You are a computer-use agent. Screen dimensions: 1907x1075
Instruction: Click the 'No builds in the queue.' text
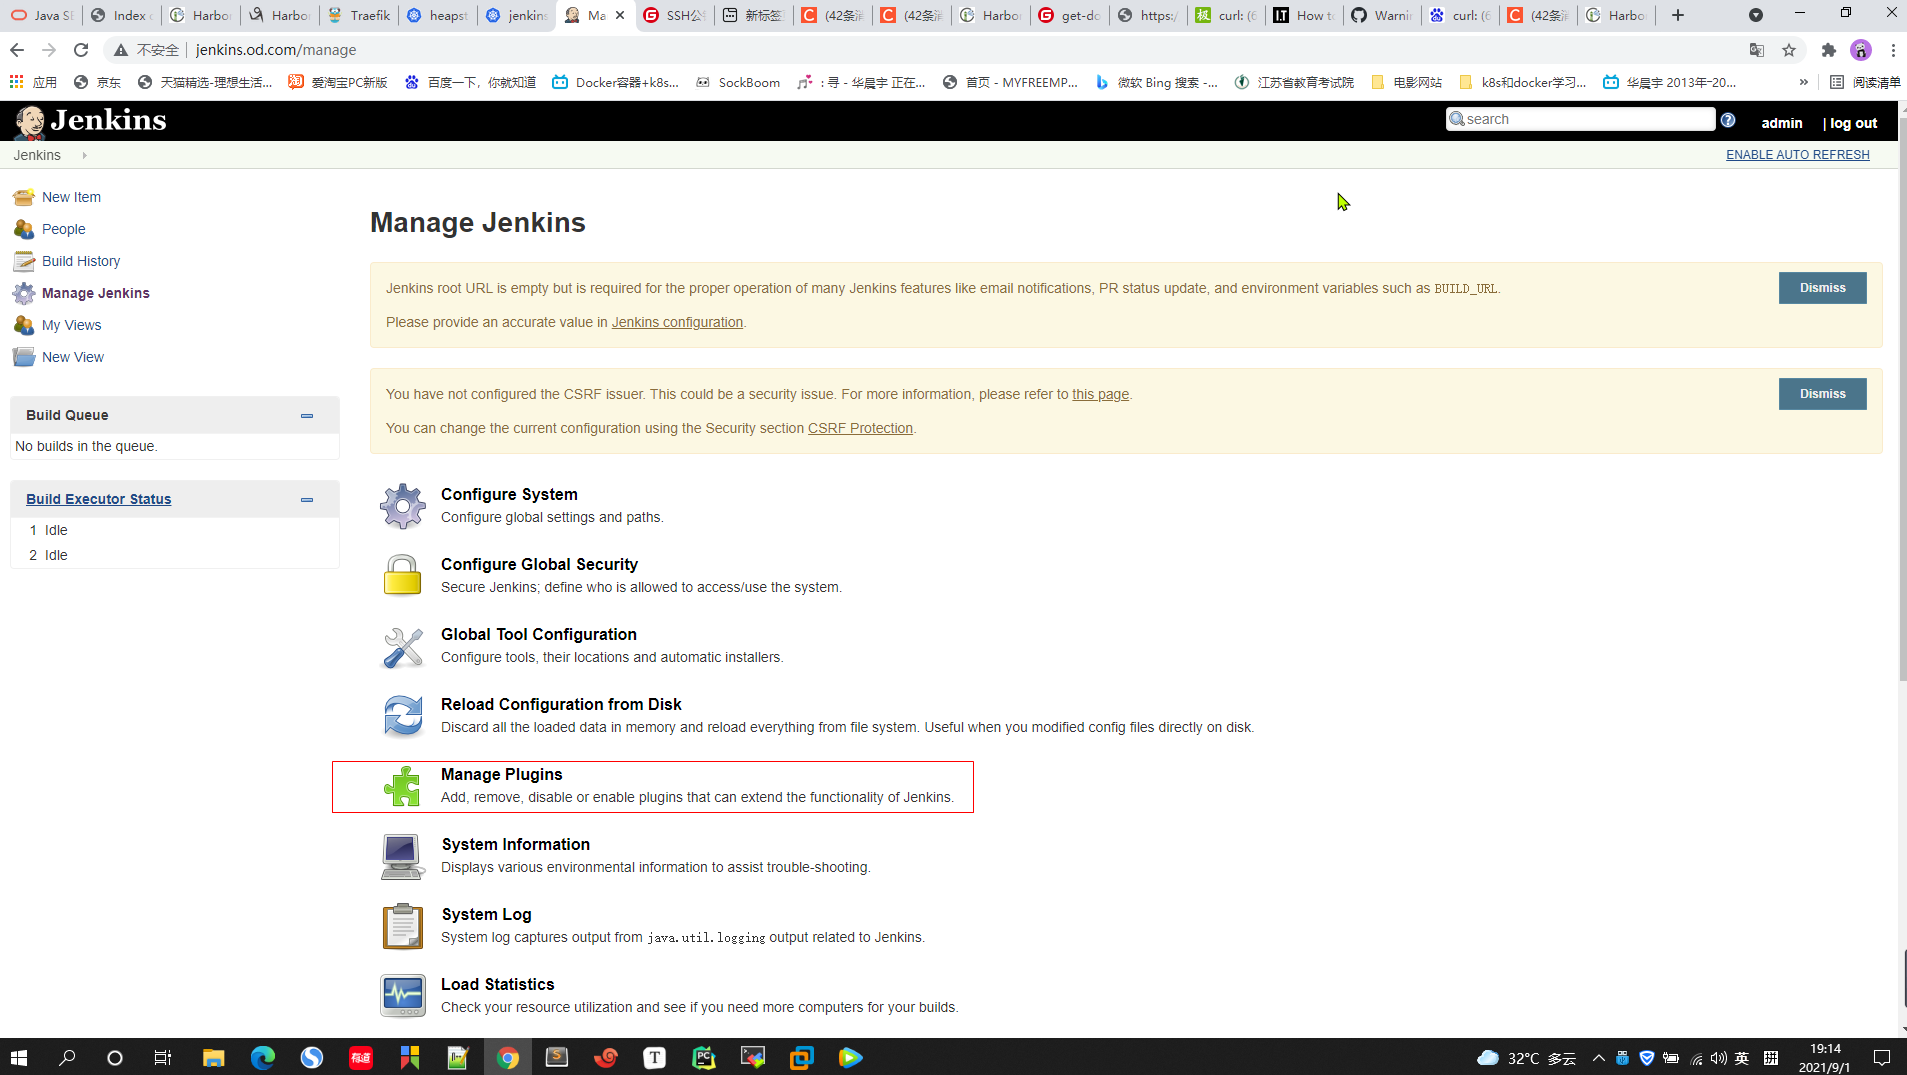click(86, 446)
